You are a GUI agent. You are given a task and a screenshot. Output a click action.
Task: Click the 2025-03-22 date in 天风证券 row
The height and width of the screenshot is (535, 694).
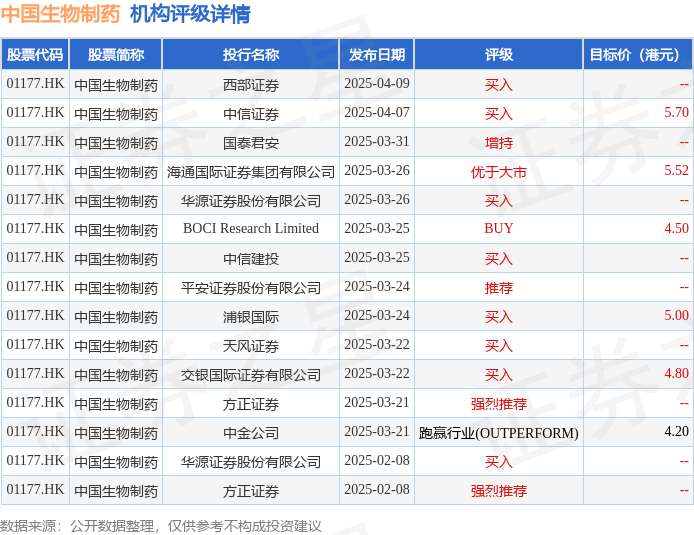click(377, 344)
